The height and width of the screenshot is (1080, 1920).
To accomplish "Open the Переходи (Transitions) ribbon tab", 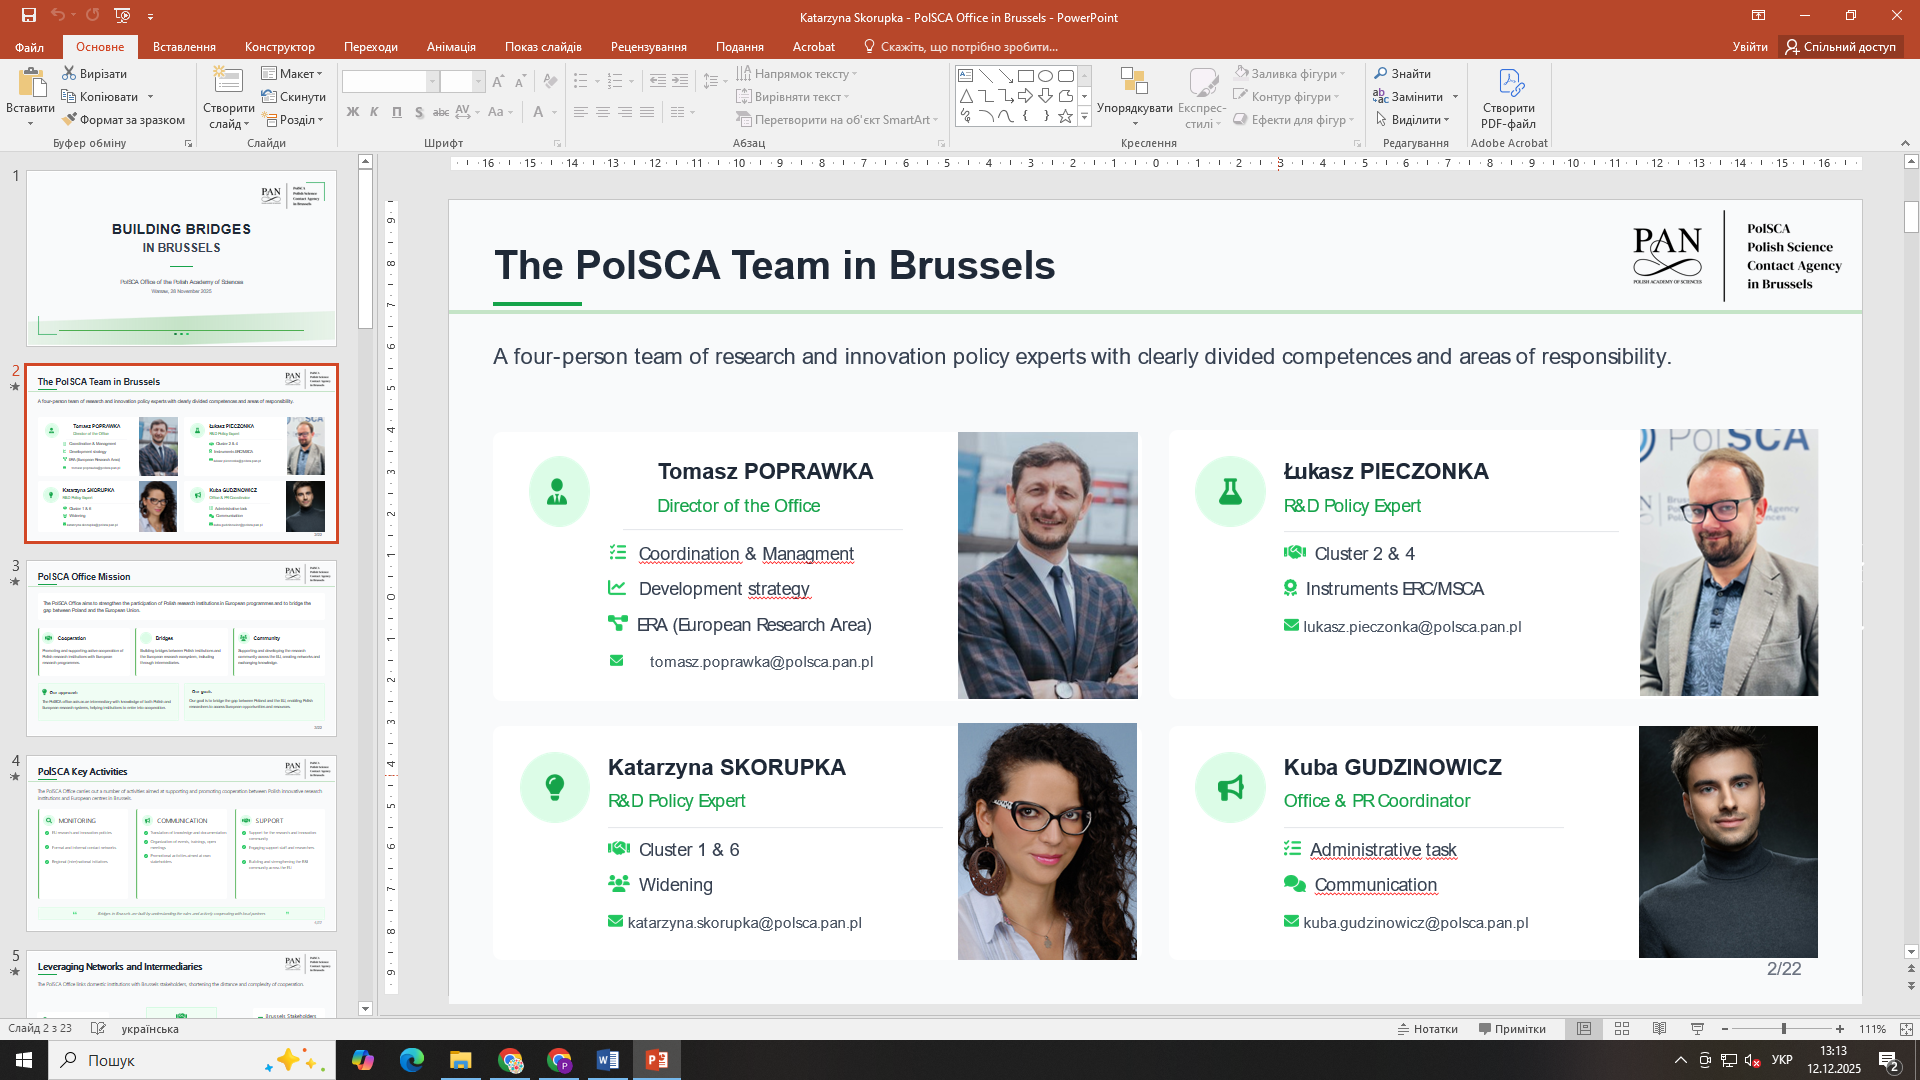I will click(370, 47).
